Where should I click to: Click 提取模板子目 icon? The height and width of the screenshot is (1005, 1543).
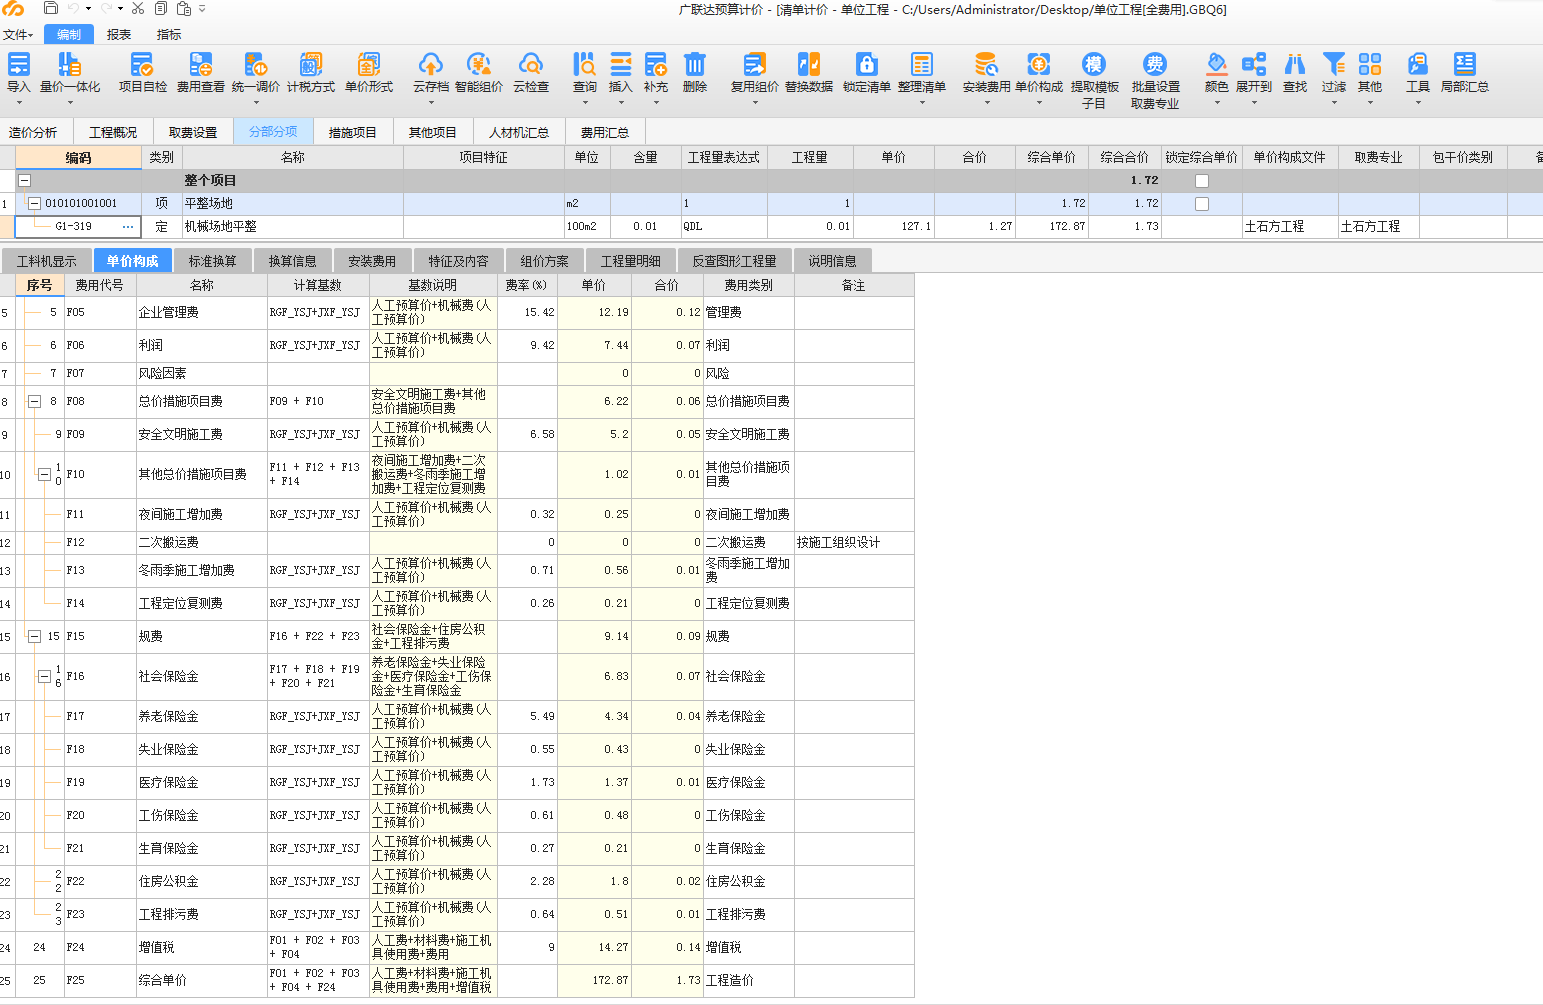(1094, 65)
